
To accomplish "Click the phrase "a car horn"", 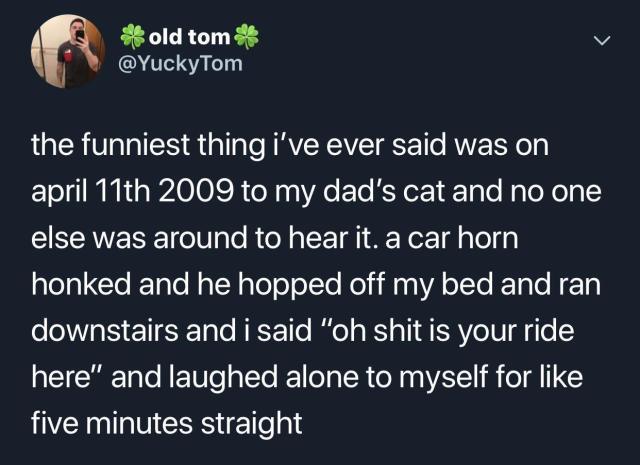I will pos(451,238).
